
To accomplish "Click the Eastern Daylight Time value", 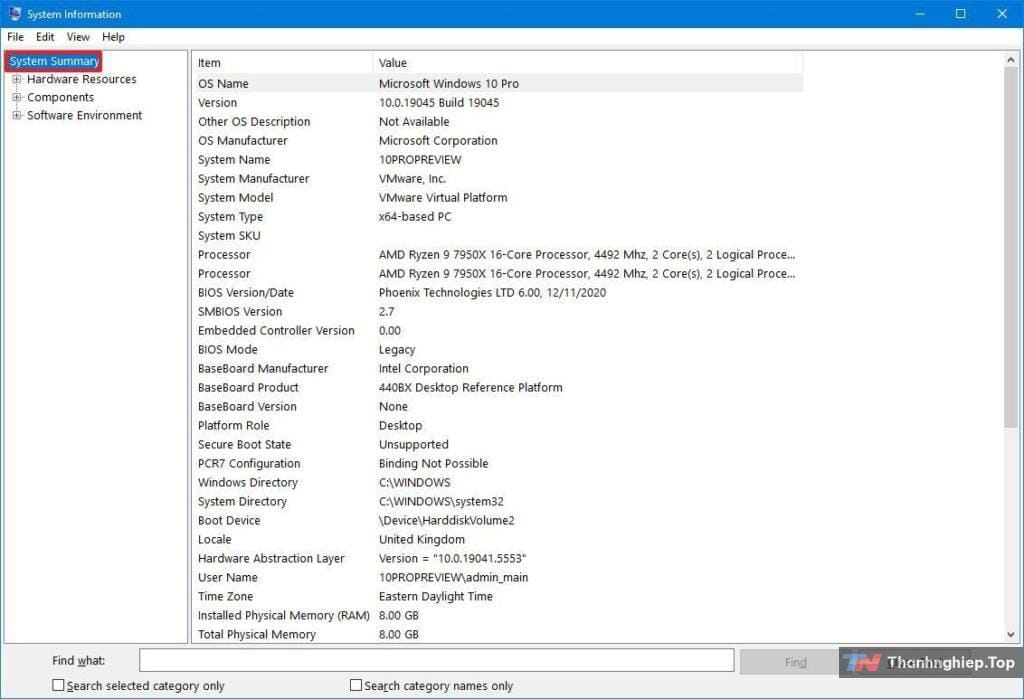I will tap(436, 596).
